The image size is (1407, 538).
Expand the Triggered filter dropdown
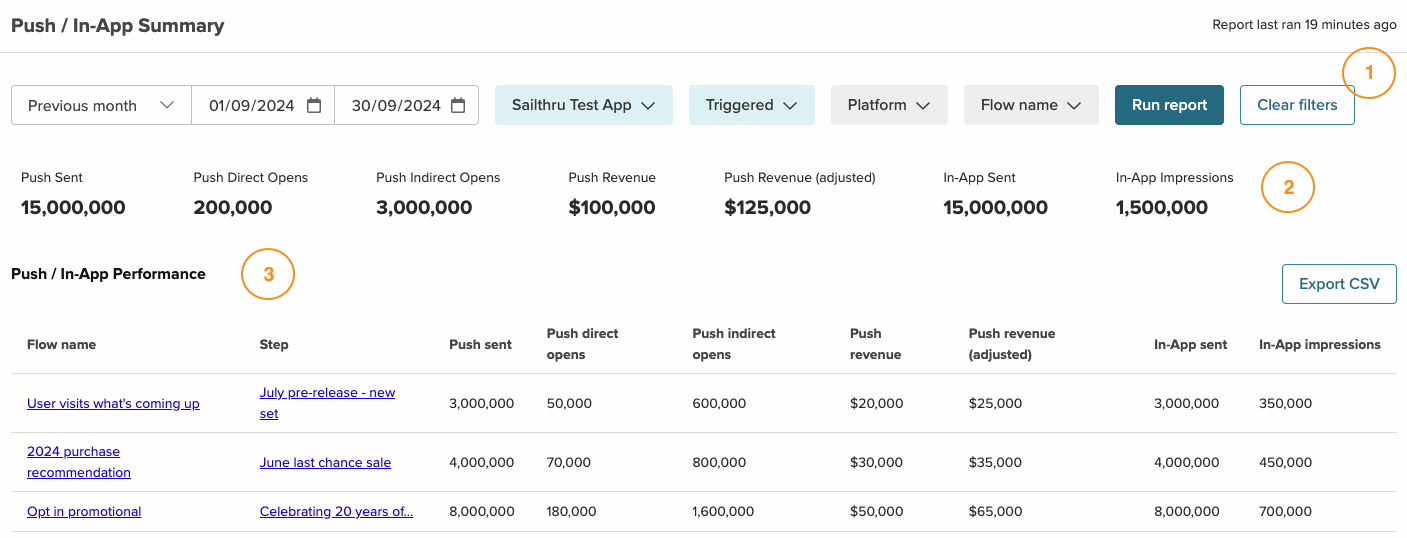coord(751,105)
